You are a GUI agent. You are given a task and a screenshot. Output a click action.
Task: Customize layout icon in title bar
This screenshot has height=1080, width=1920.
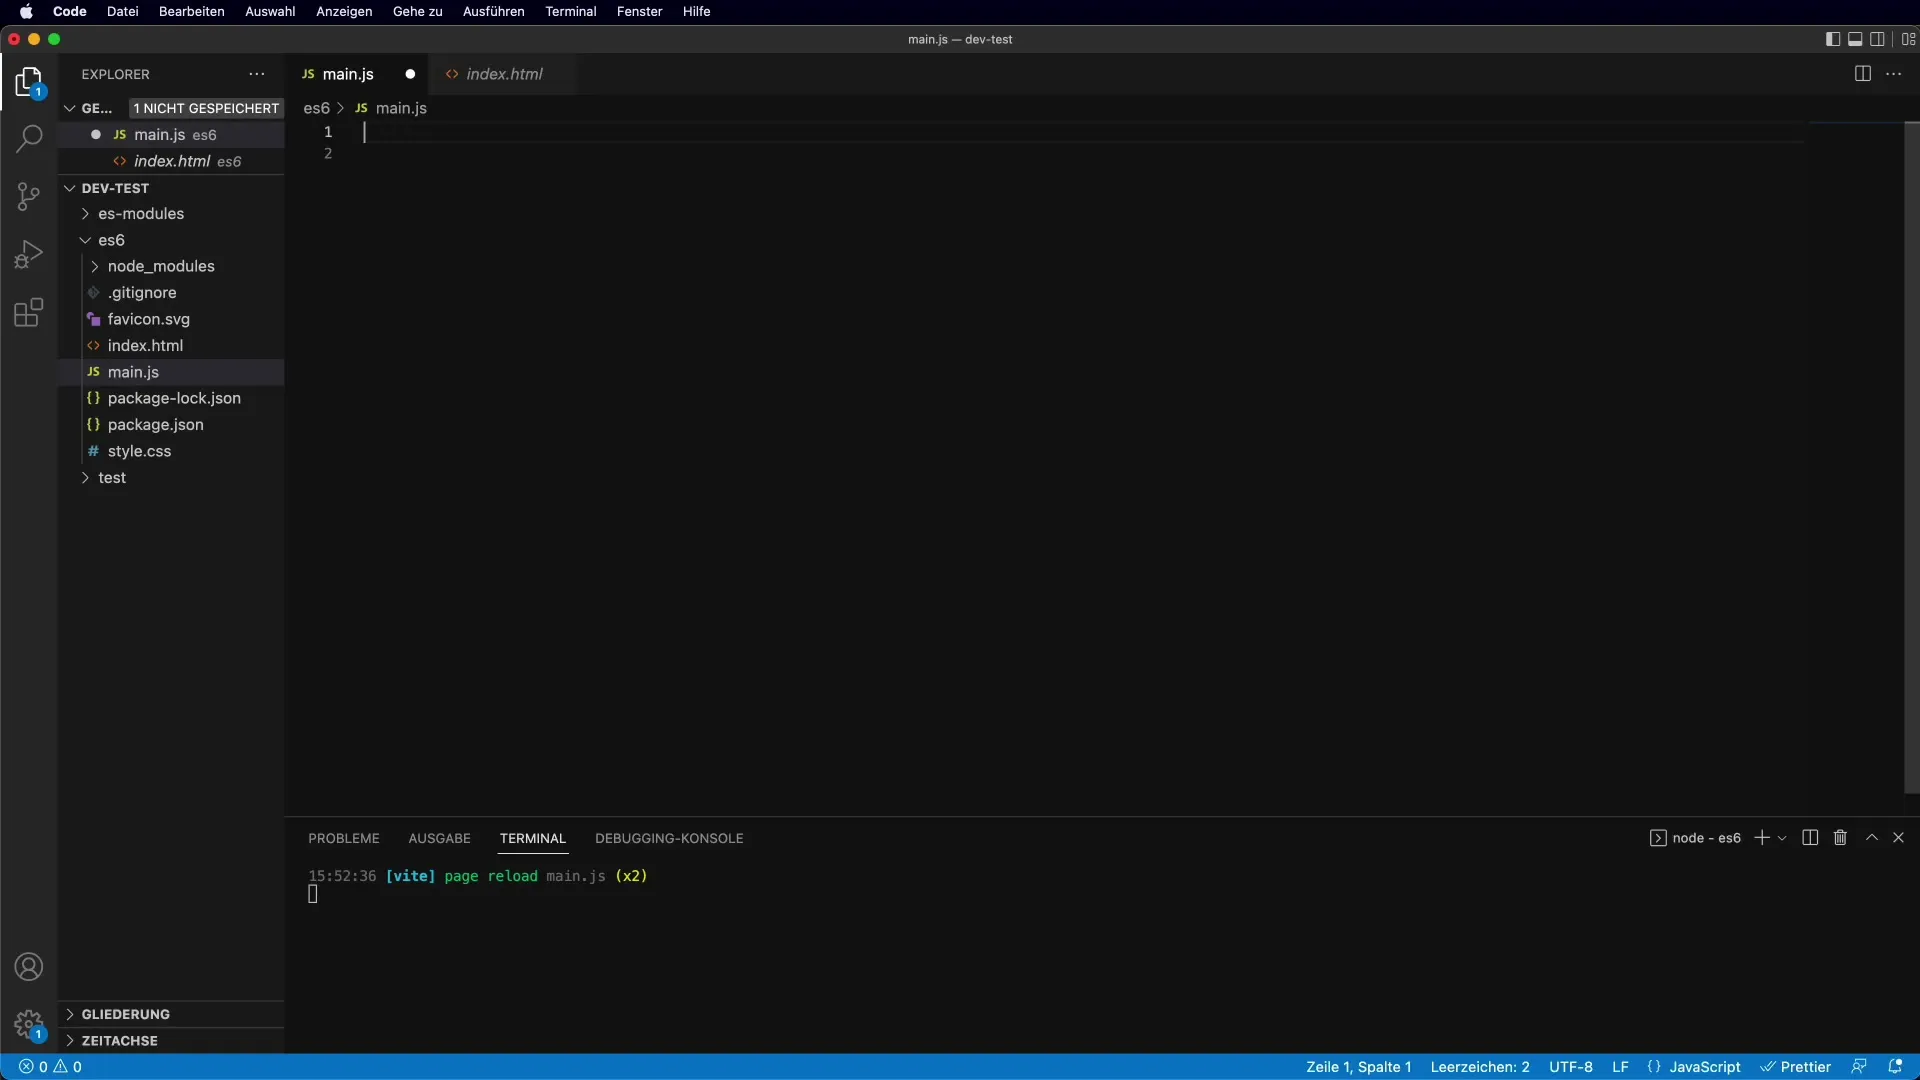tap(1908, 39)
